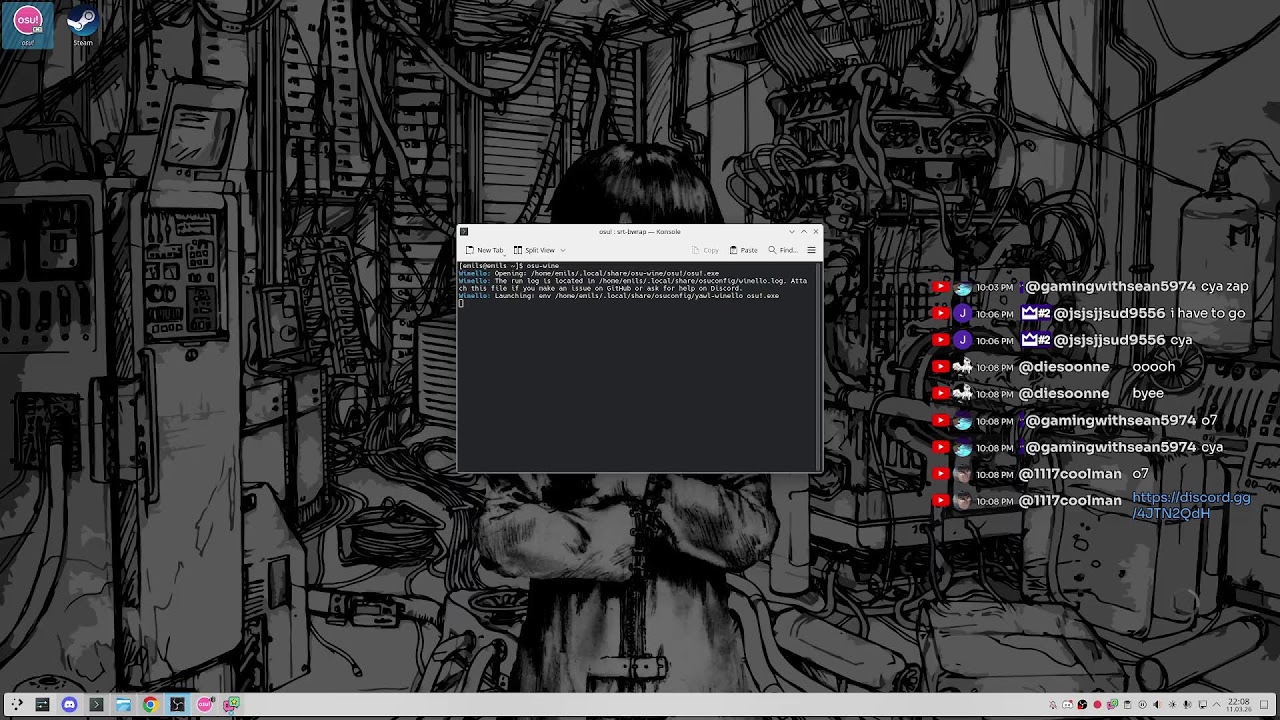Click the Show Desktop button at the panel's end
The image size is (1280, 720).
coord(1265,705)
